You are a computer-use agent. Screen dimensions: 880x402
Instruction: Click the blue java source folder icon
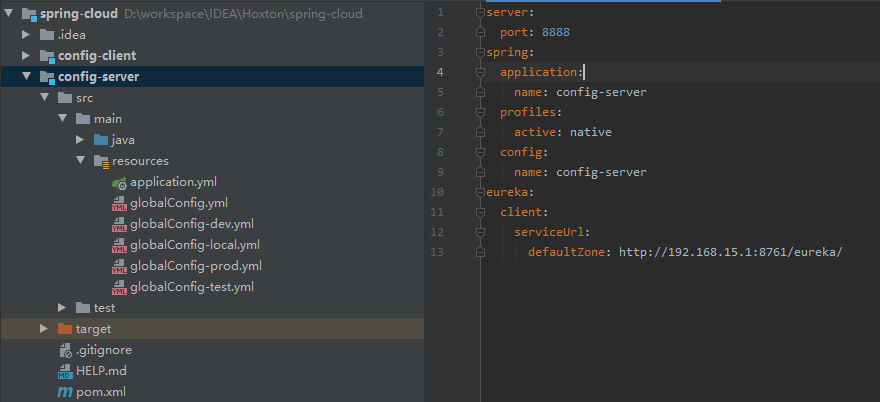101,140
